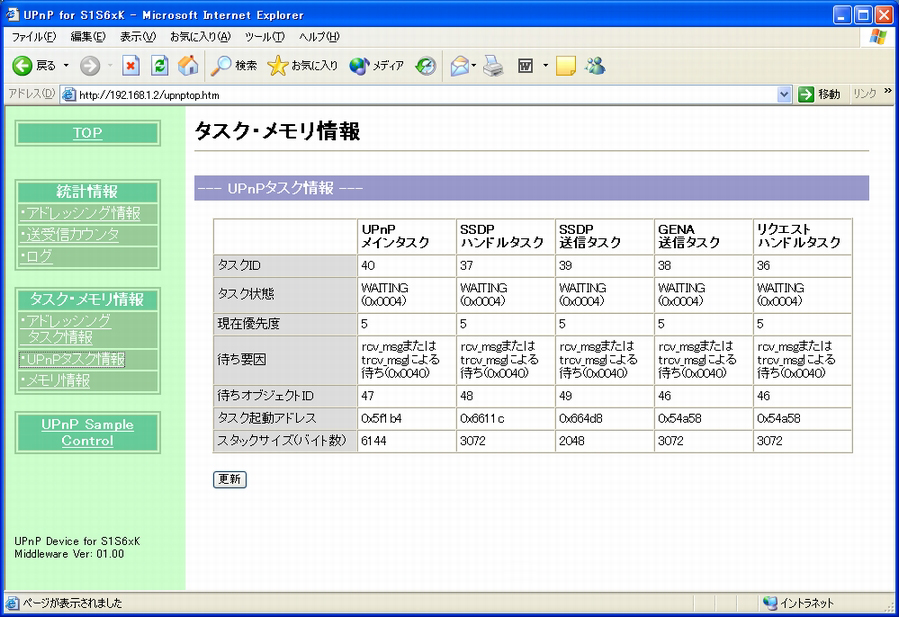Open the Forward button history dropdown arrow
The height and width of the screenshot is (617, 899).
point(110,66)
